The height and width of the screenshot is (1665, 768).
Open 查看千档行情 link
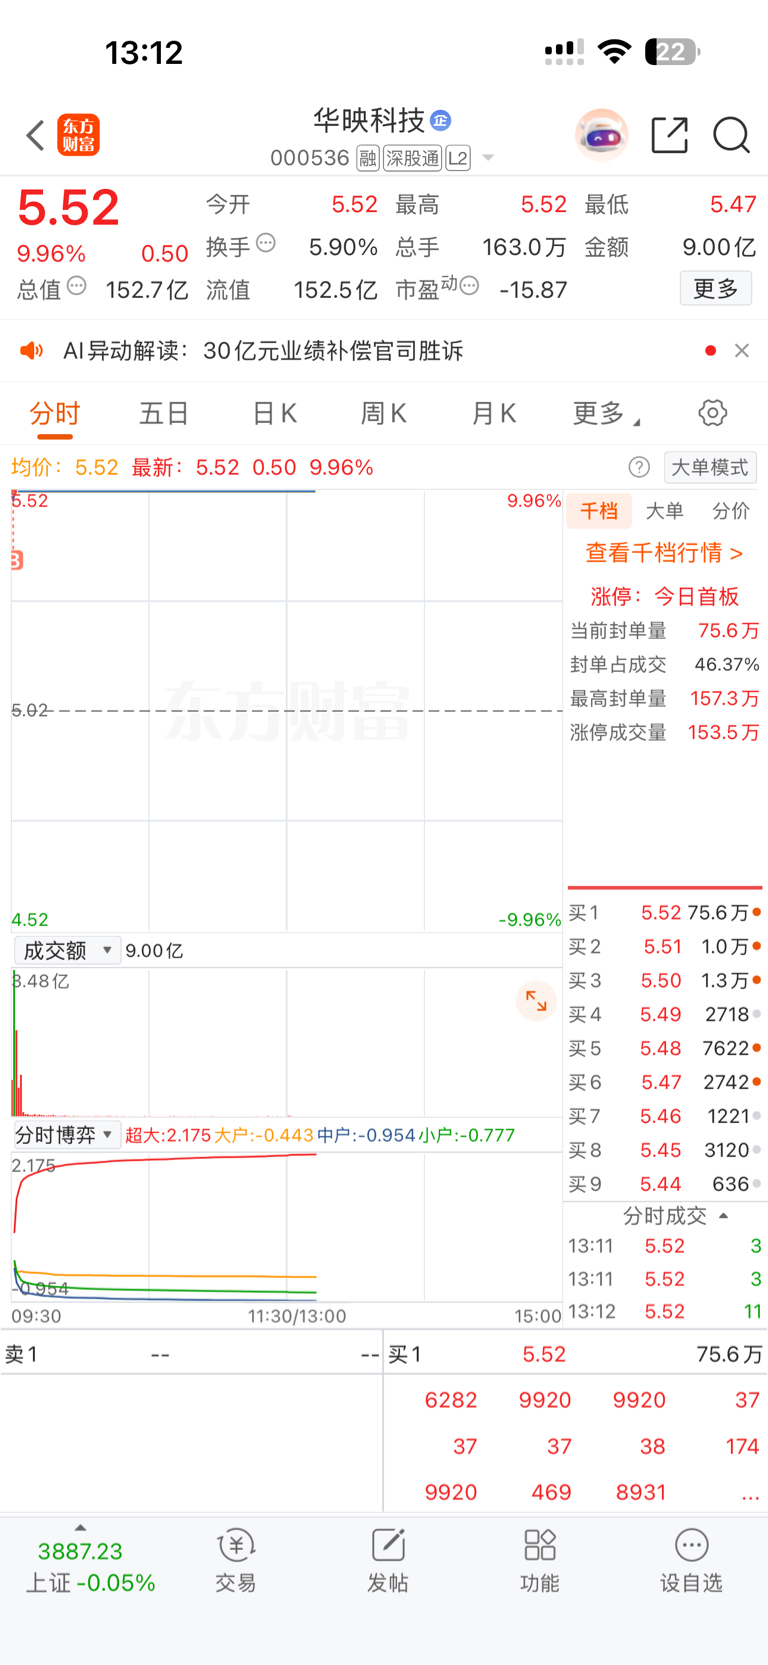[664, 553]
